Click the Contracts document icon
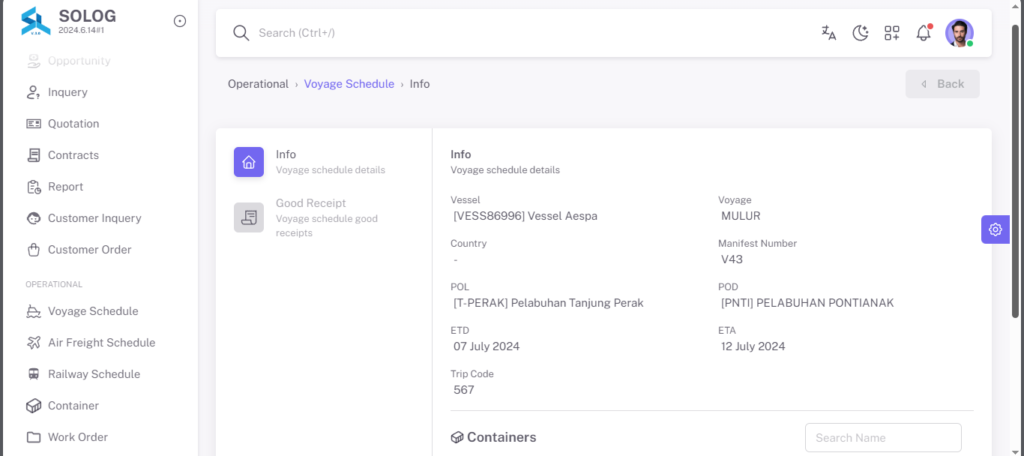The image size is (1024, 456). point(34,155)
